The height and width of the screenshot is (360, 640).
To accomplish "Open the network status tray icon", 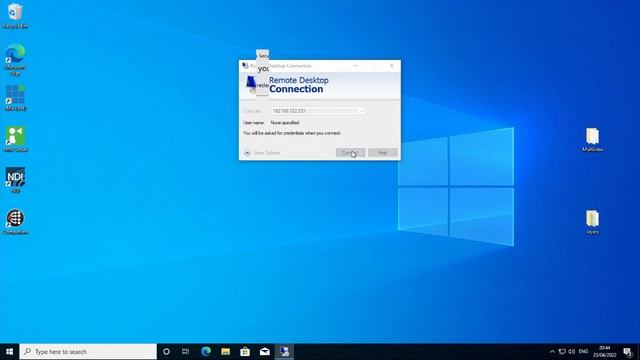I will pyautogui.click(x=562, y=351).
